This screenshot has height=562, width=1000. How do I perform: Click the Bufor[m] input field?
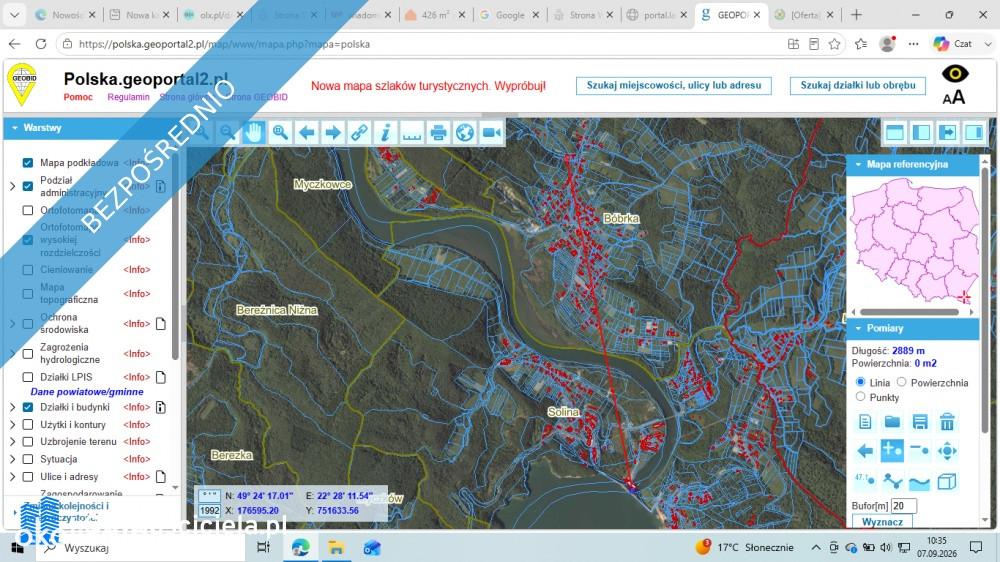click(904, 506)
